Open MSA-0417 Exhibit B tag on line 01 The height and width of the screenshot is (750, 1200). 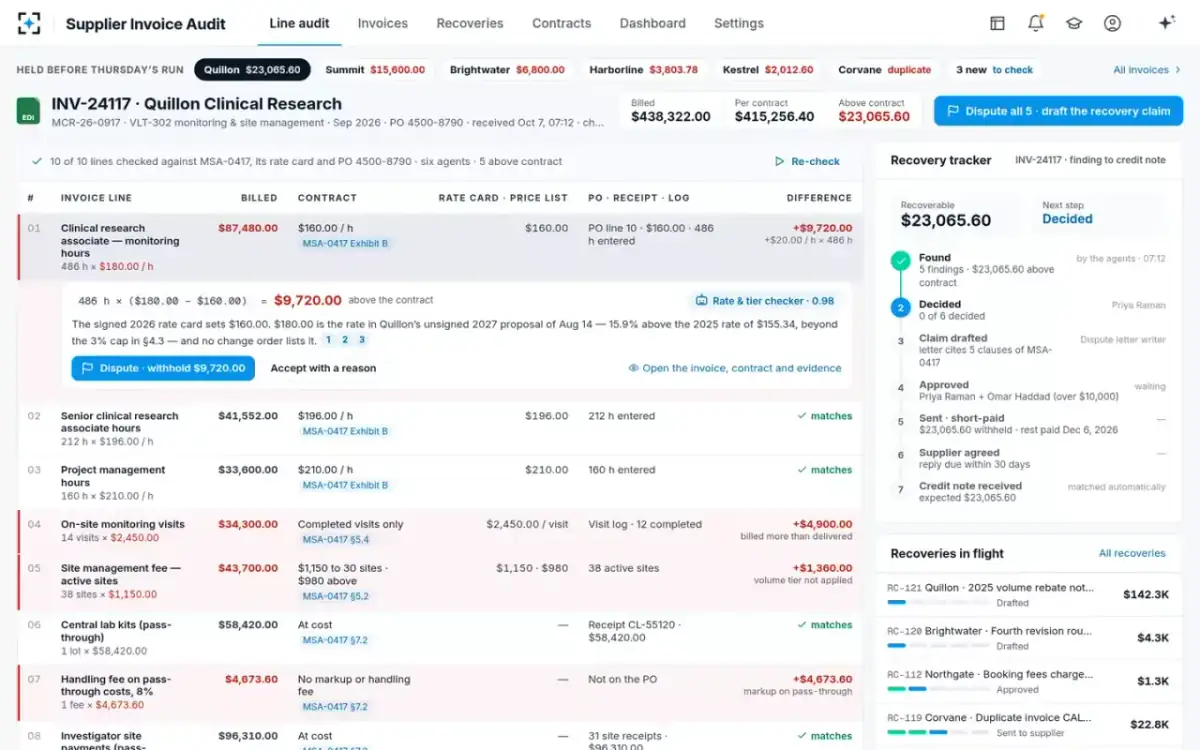[345, 243]
